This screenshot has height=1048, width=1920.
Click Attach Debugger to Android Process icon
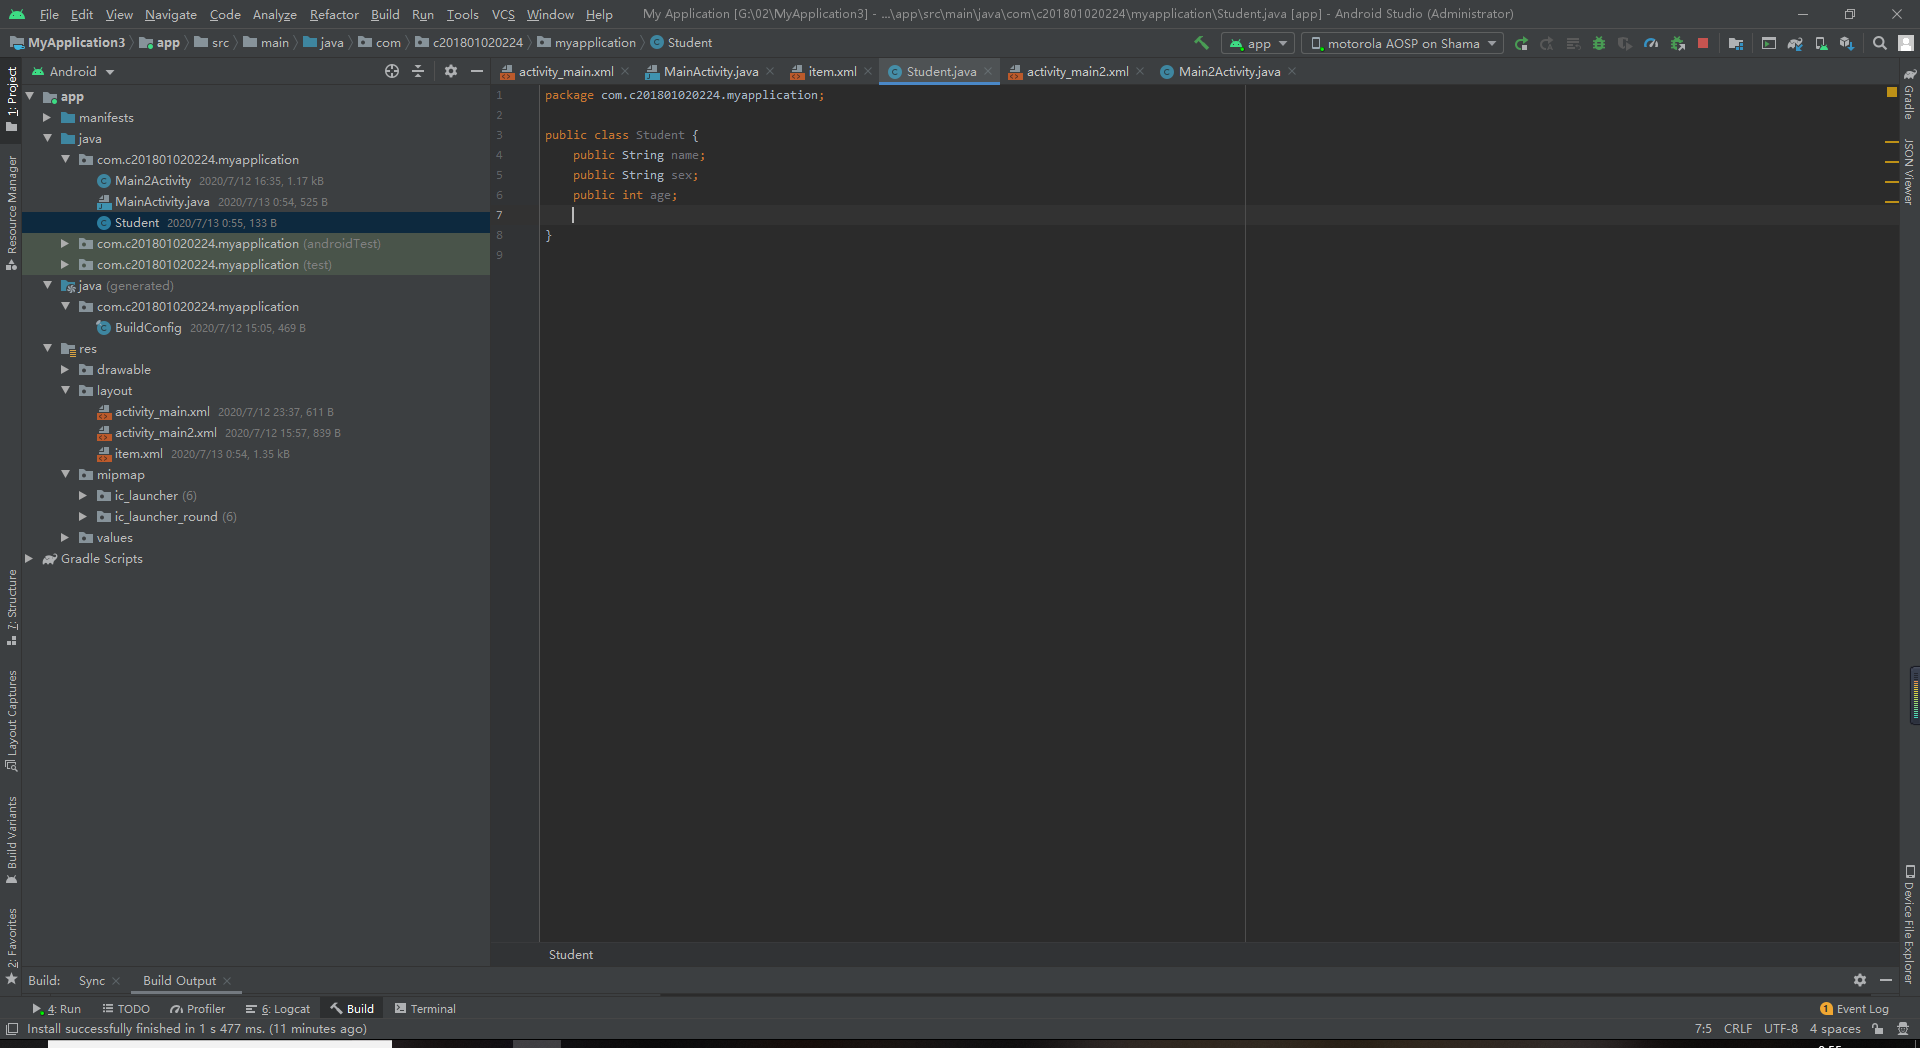1678,43
